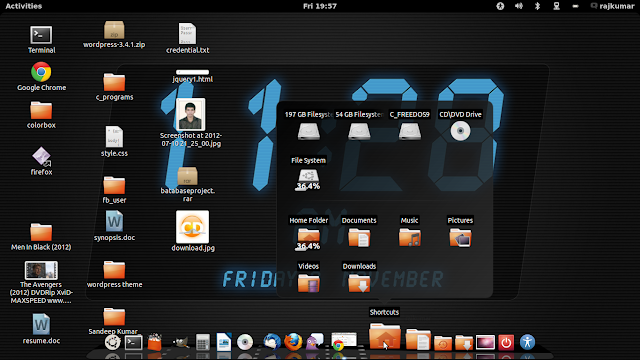
Task: Launch Terminal from the dock
Action: [x=133, y=342]
